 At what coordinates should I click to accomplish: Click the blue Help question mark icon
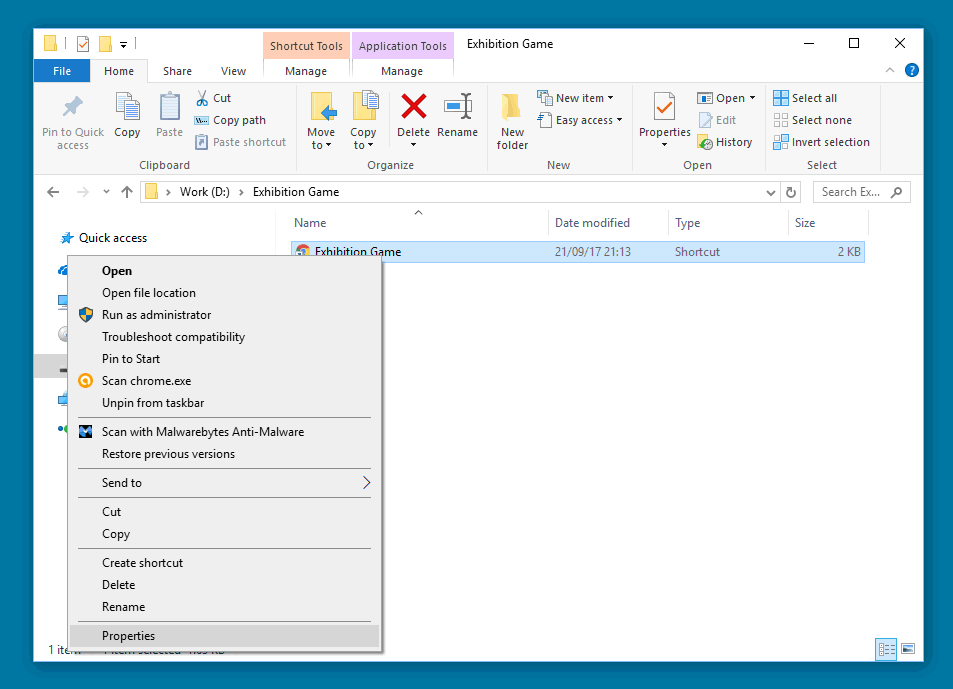(912, 70)
